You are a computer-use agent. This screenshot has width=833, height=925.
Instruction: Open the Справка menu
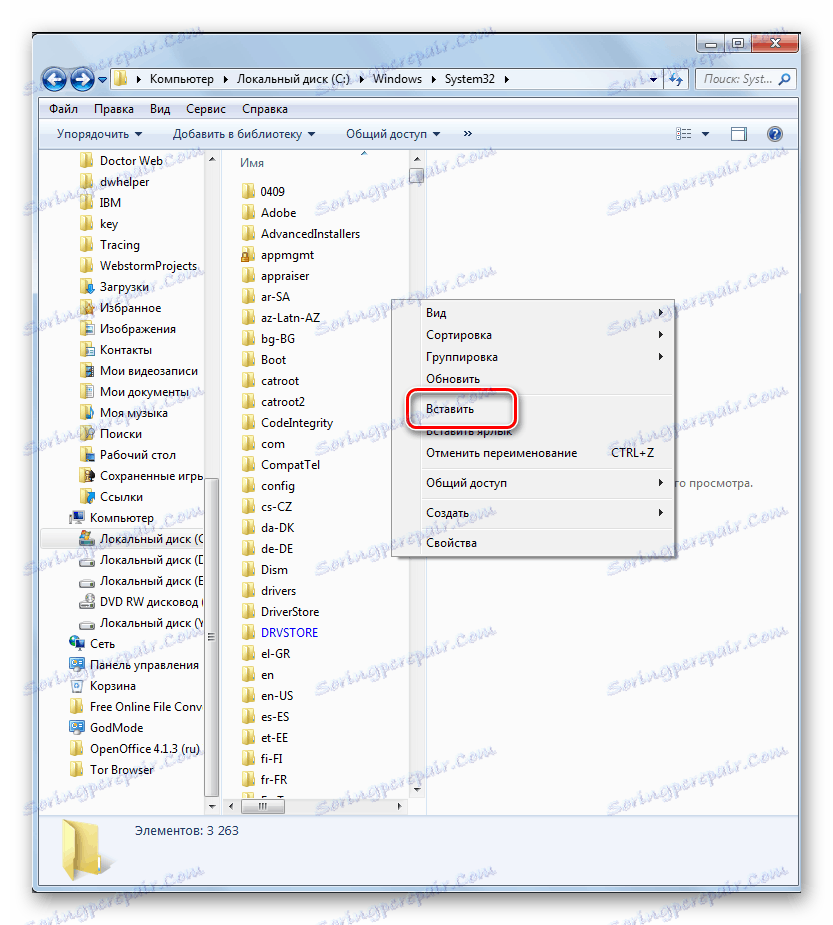coord(265,109)
